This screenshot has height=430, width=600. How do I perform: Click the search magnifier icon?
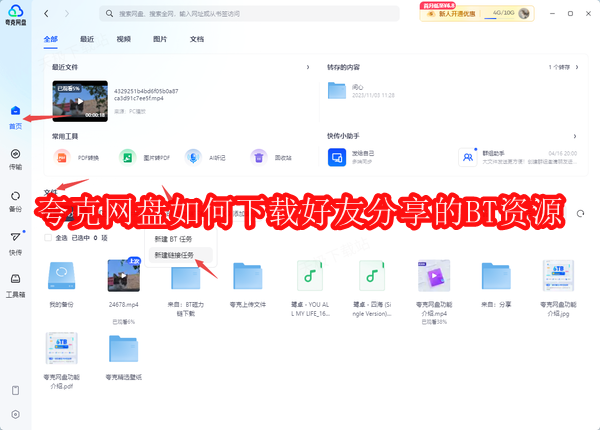pos(109,14)
